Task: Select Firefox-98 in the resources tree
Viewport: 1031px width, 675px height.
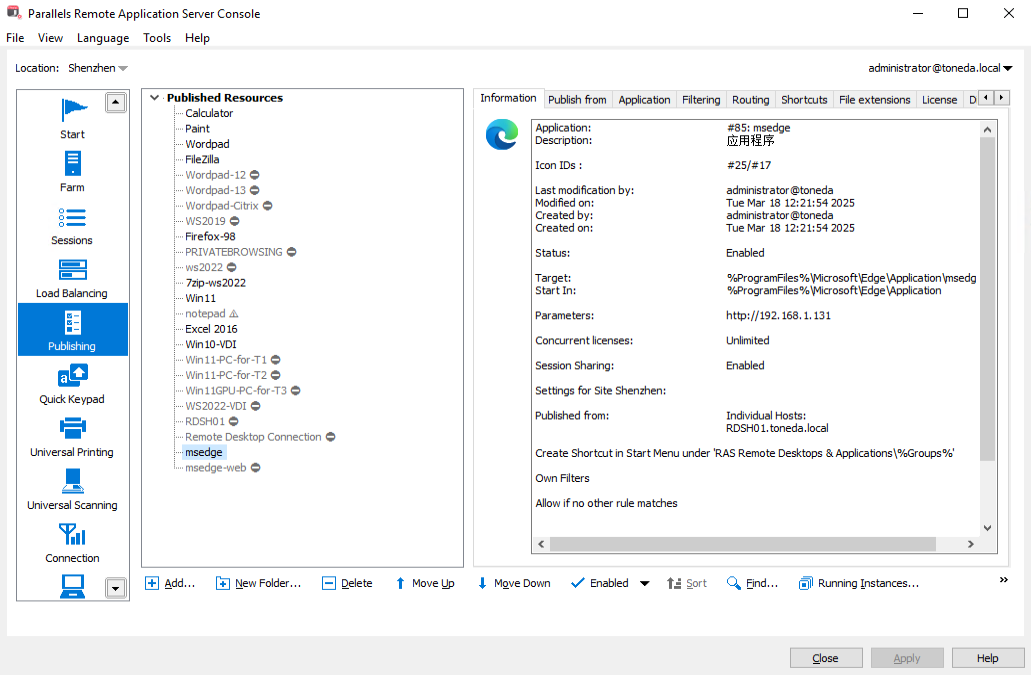Action: coord(210,237)
